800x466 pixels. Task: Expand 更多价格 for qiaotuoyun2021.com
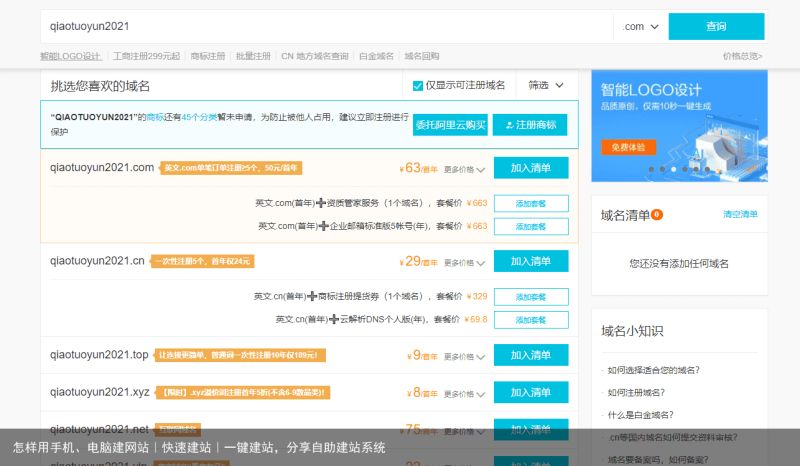464,169
